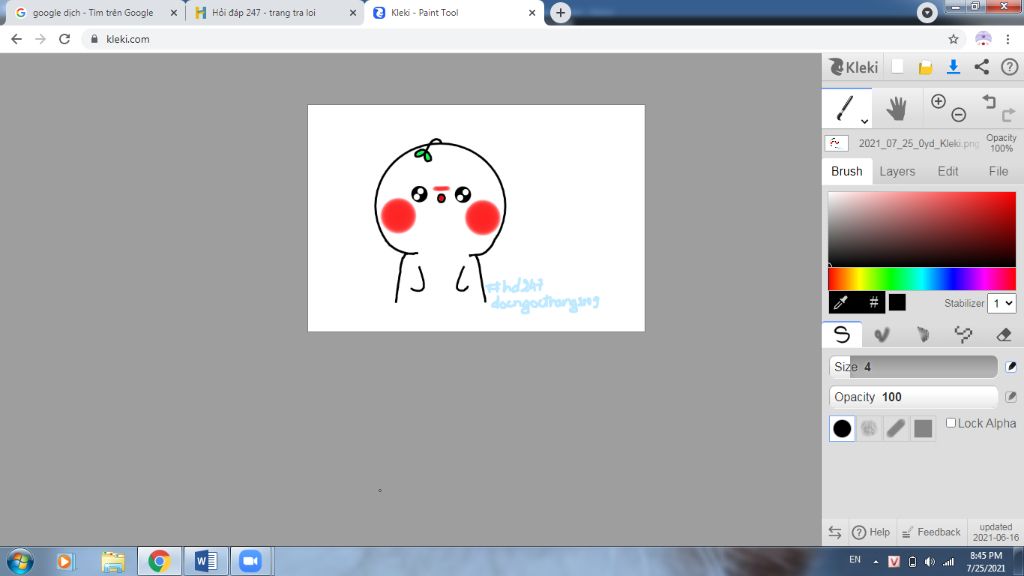Click the layer preview thumbnail
1024x576 pixels.
[x=836, y=143]
